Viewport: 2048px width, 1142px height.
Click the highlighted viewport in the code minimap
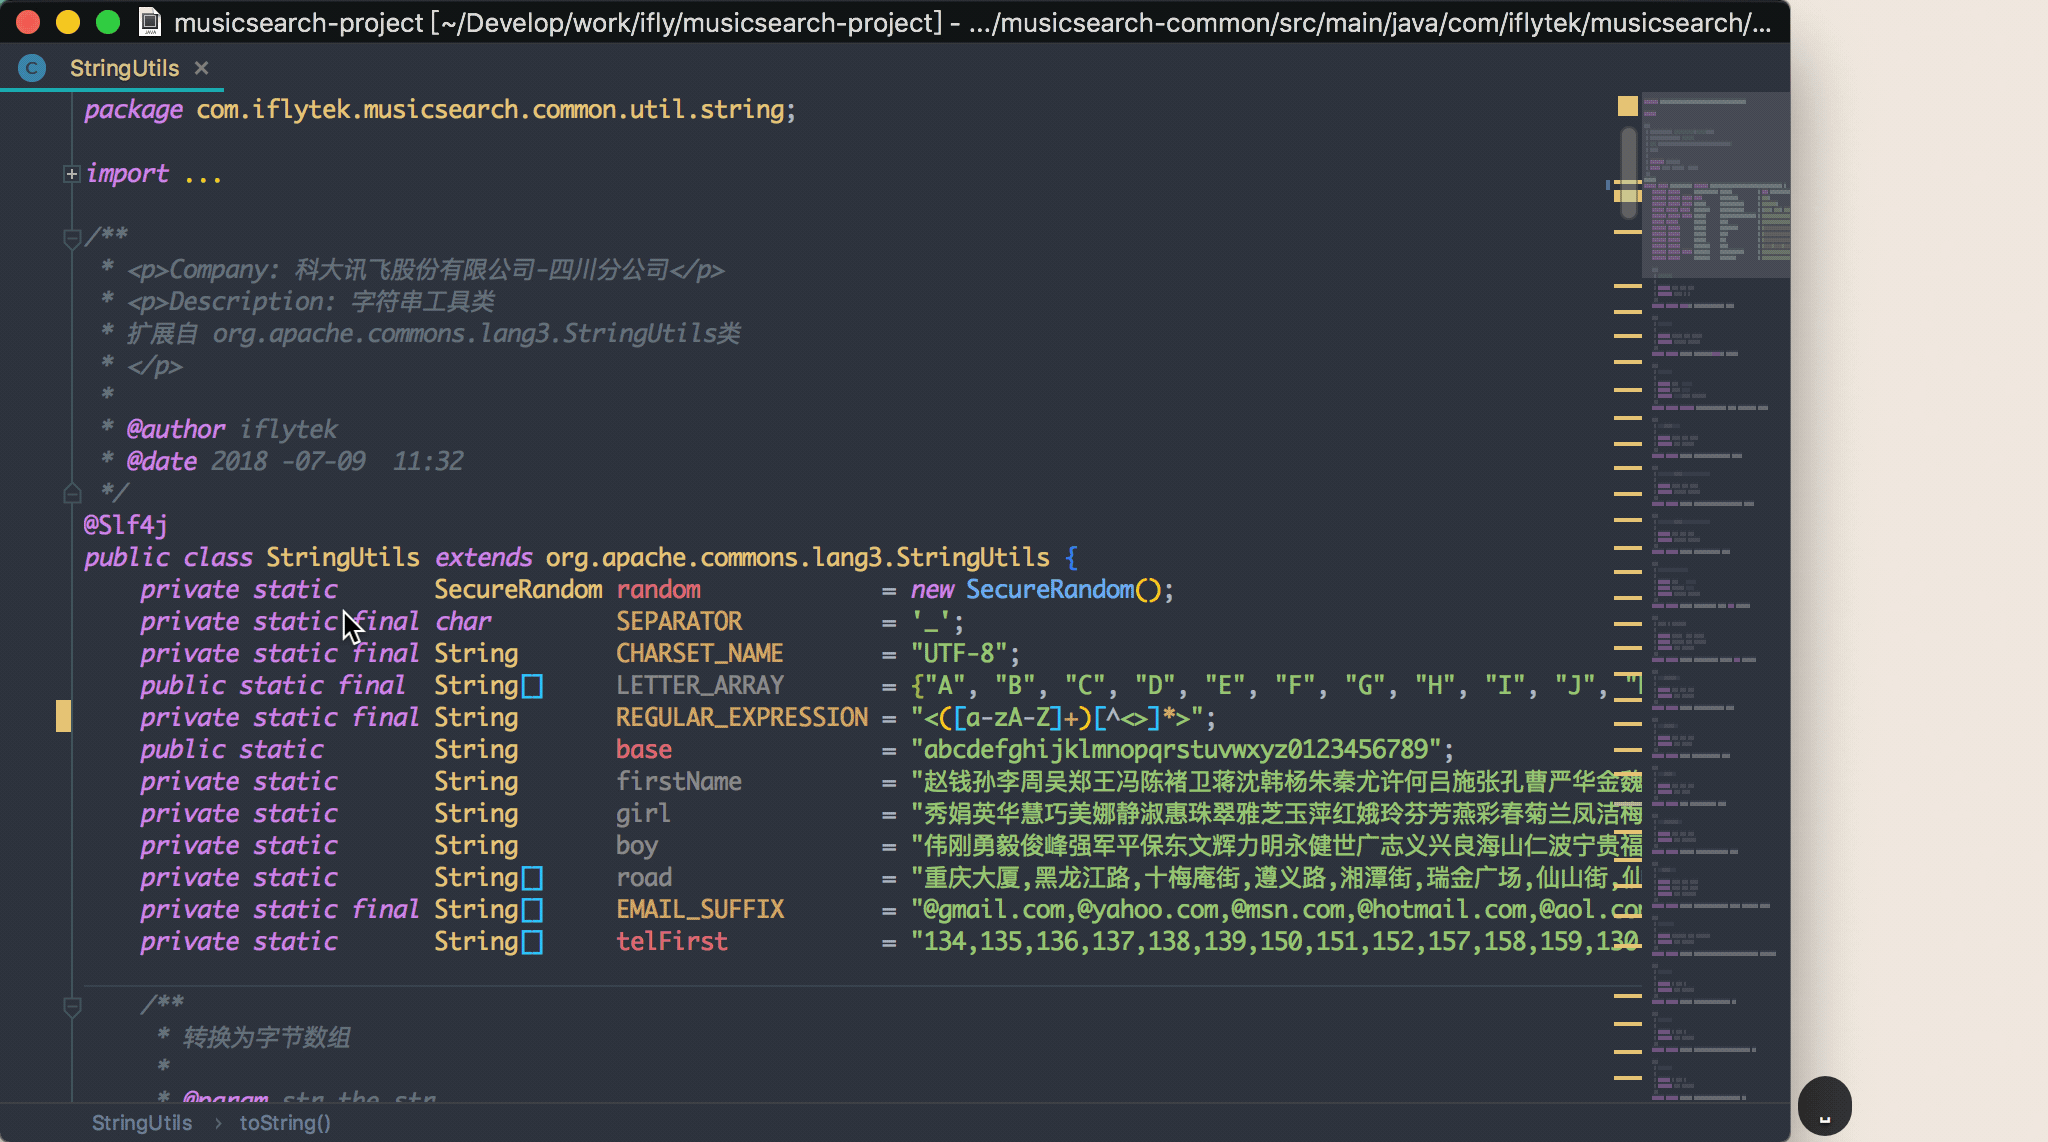click(x=1715, y=185)
